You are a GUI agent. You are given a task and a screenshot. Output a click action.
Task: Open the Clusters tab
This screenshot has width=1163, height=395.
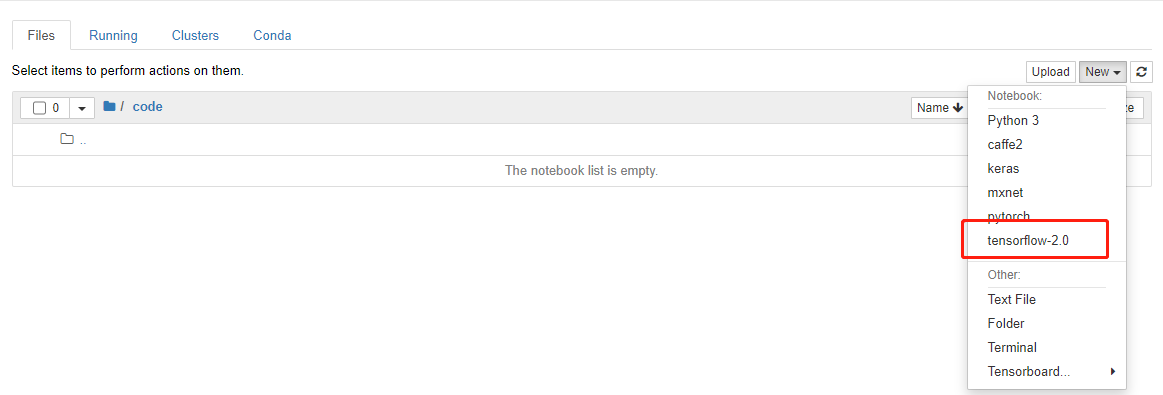coord(195,36)
